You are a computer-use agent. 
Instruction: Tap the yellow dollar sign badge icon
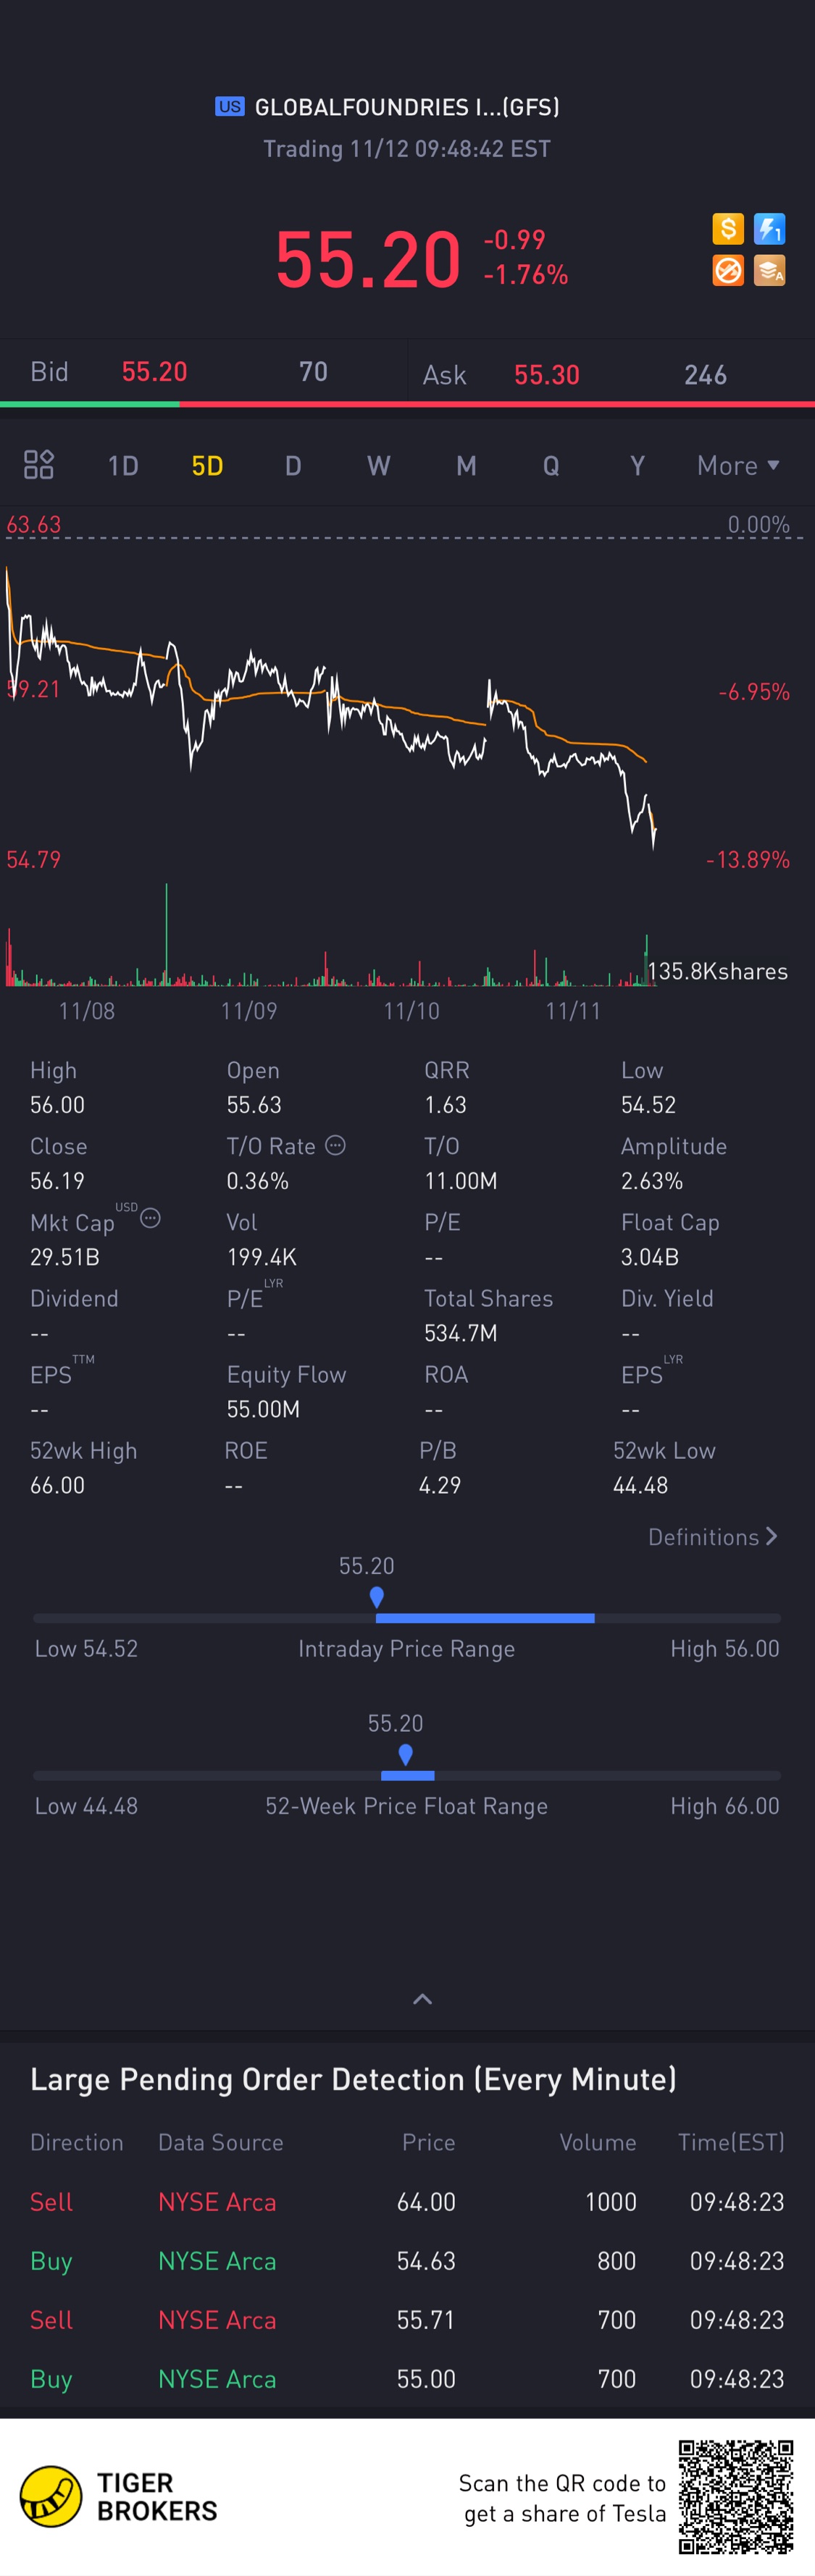pyautogui.click(x=728, y=229)
